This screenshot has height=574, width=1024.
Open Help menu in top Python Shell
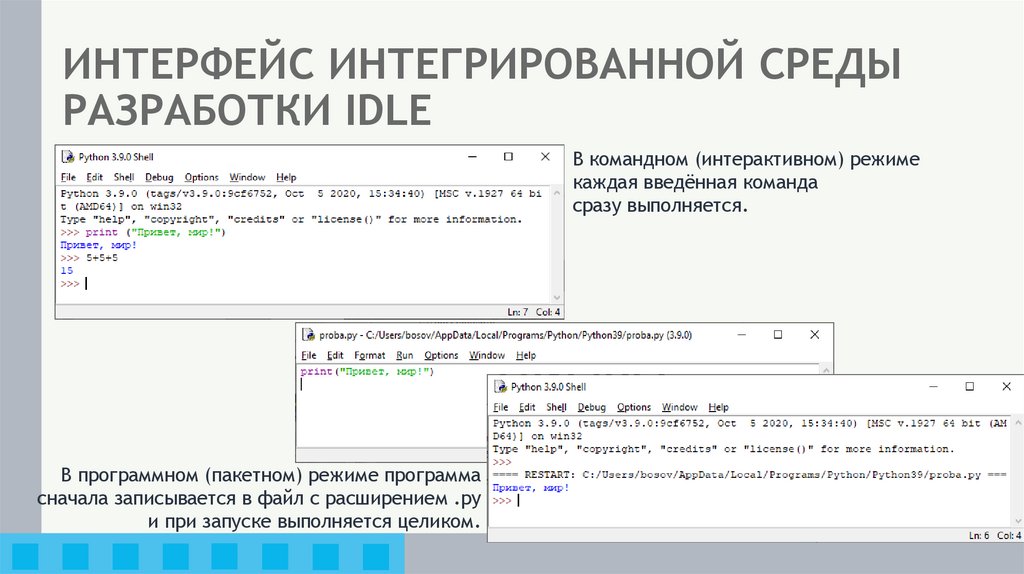[286, 177]
